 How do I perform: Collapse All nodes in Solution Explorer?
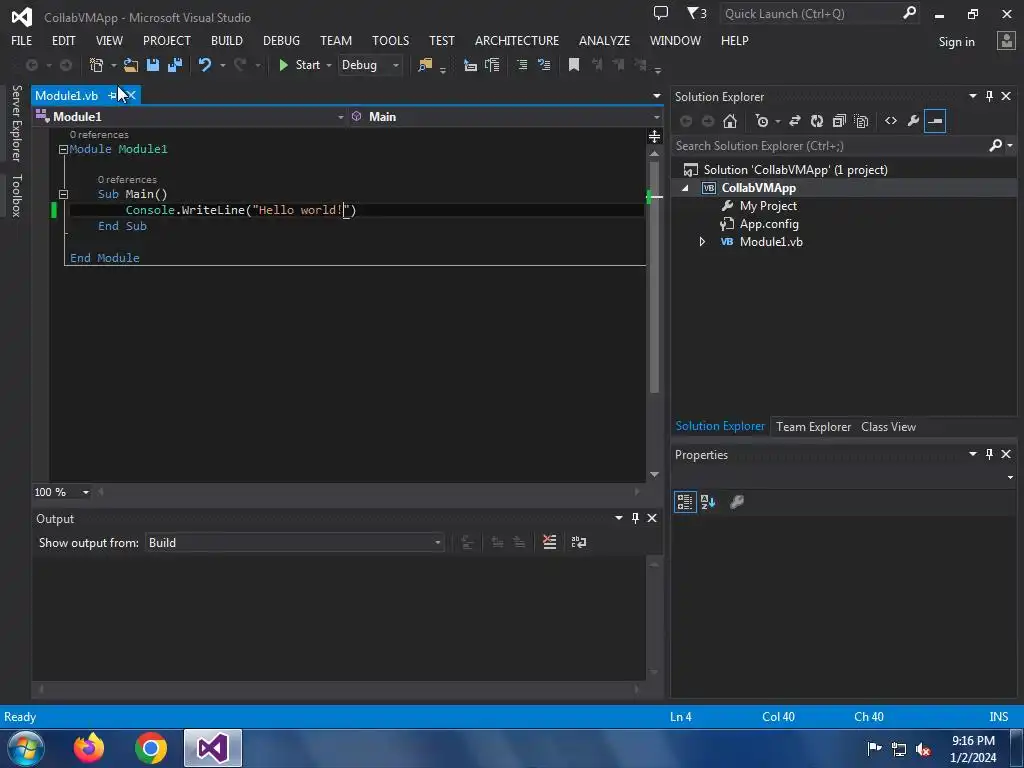(839, 121)
